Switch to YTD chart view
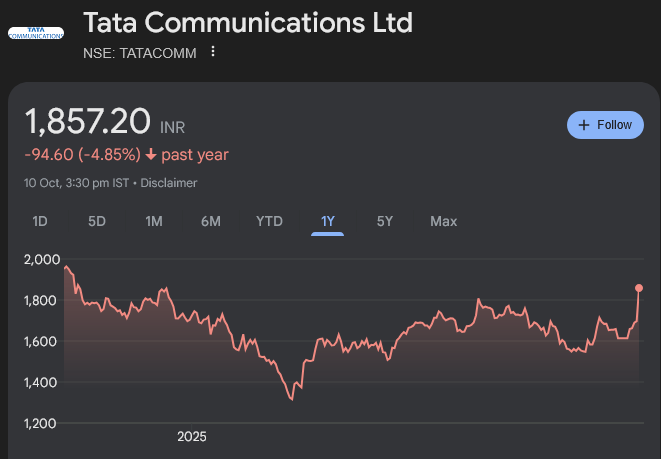The width and height of the screenshot is (661, 459). pos(269,221)
